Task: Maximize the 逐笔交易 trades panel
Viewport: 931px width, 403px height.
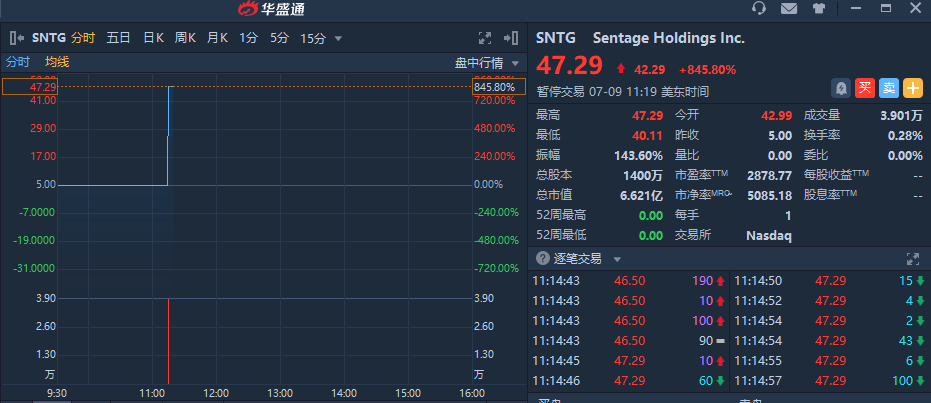Action: point(913,259)
